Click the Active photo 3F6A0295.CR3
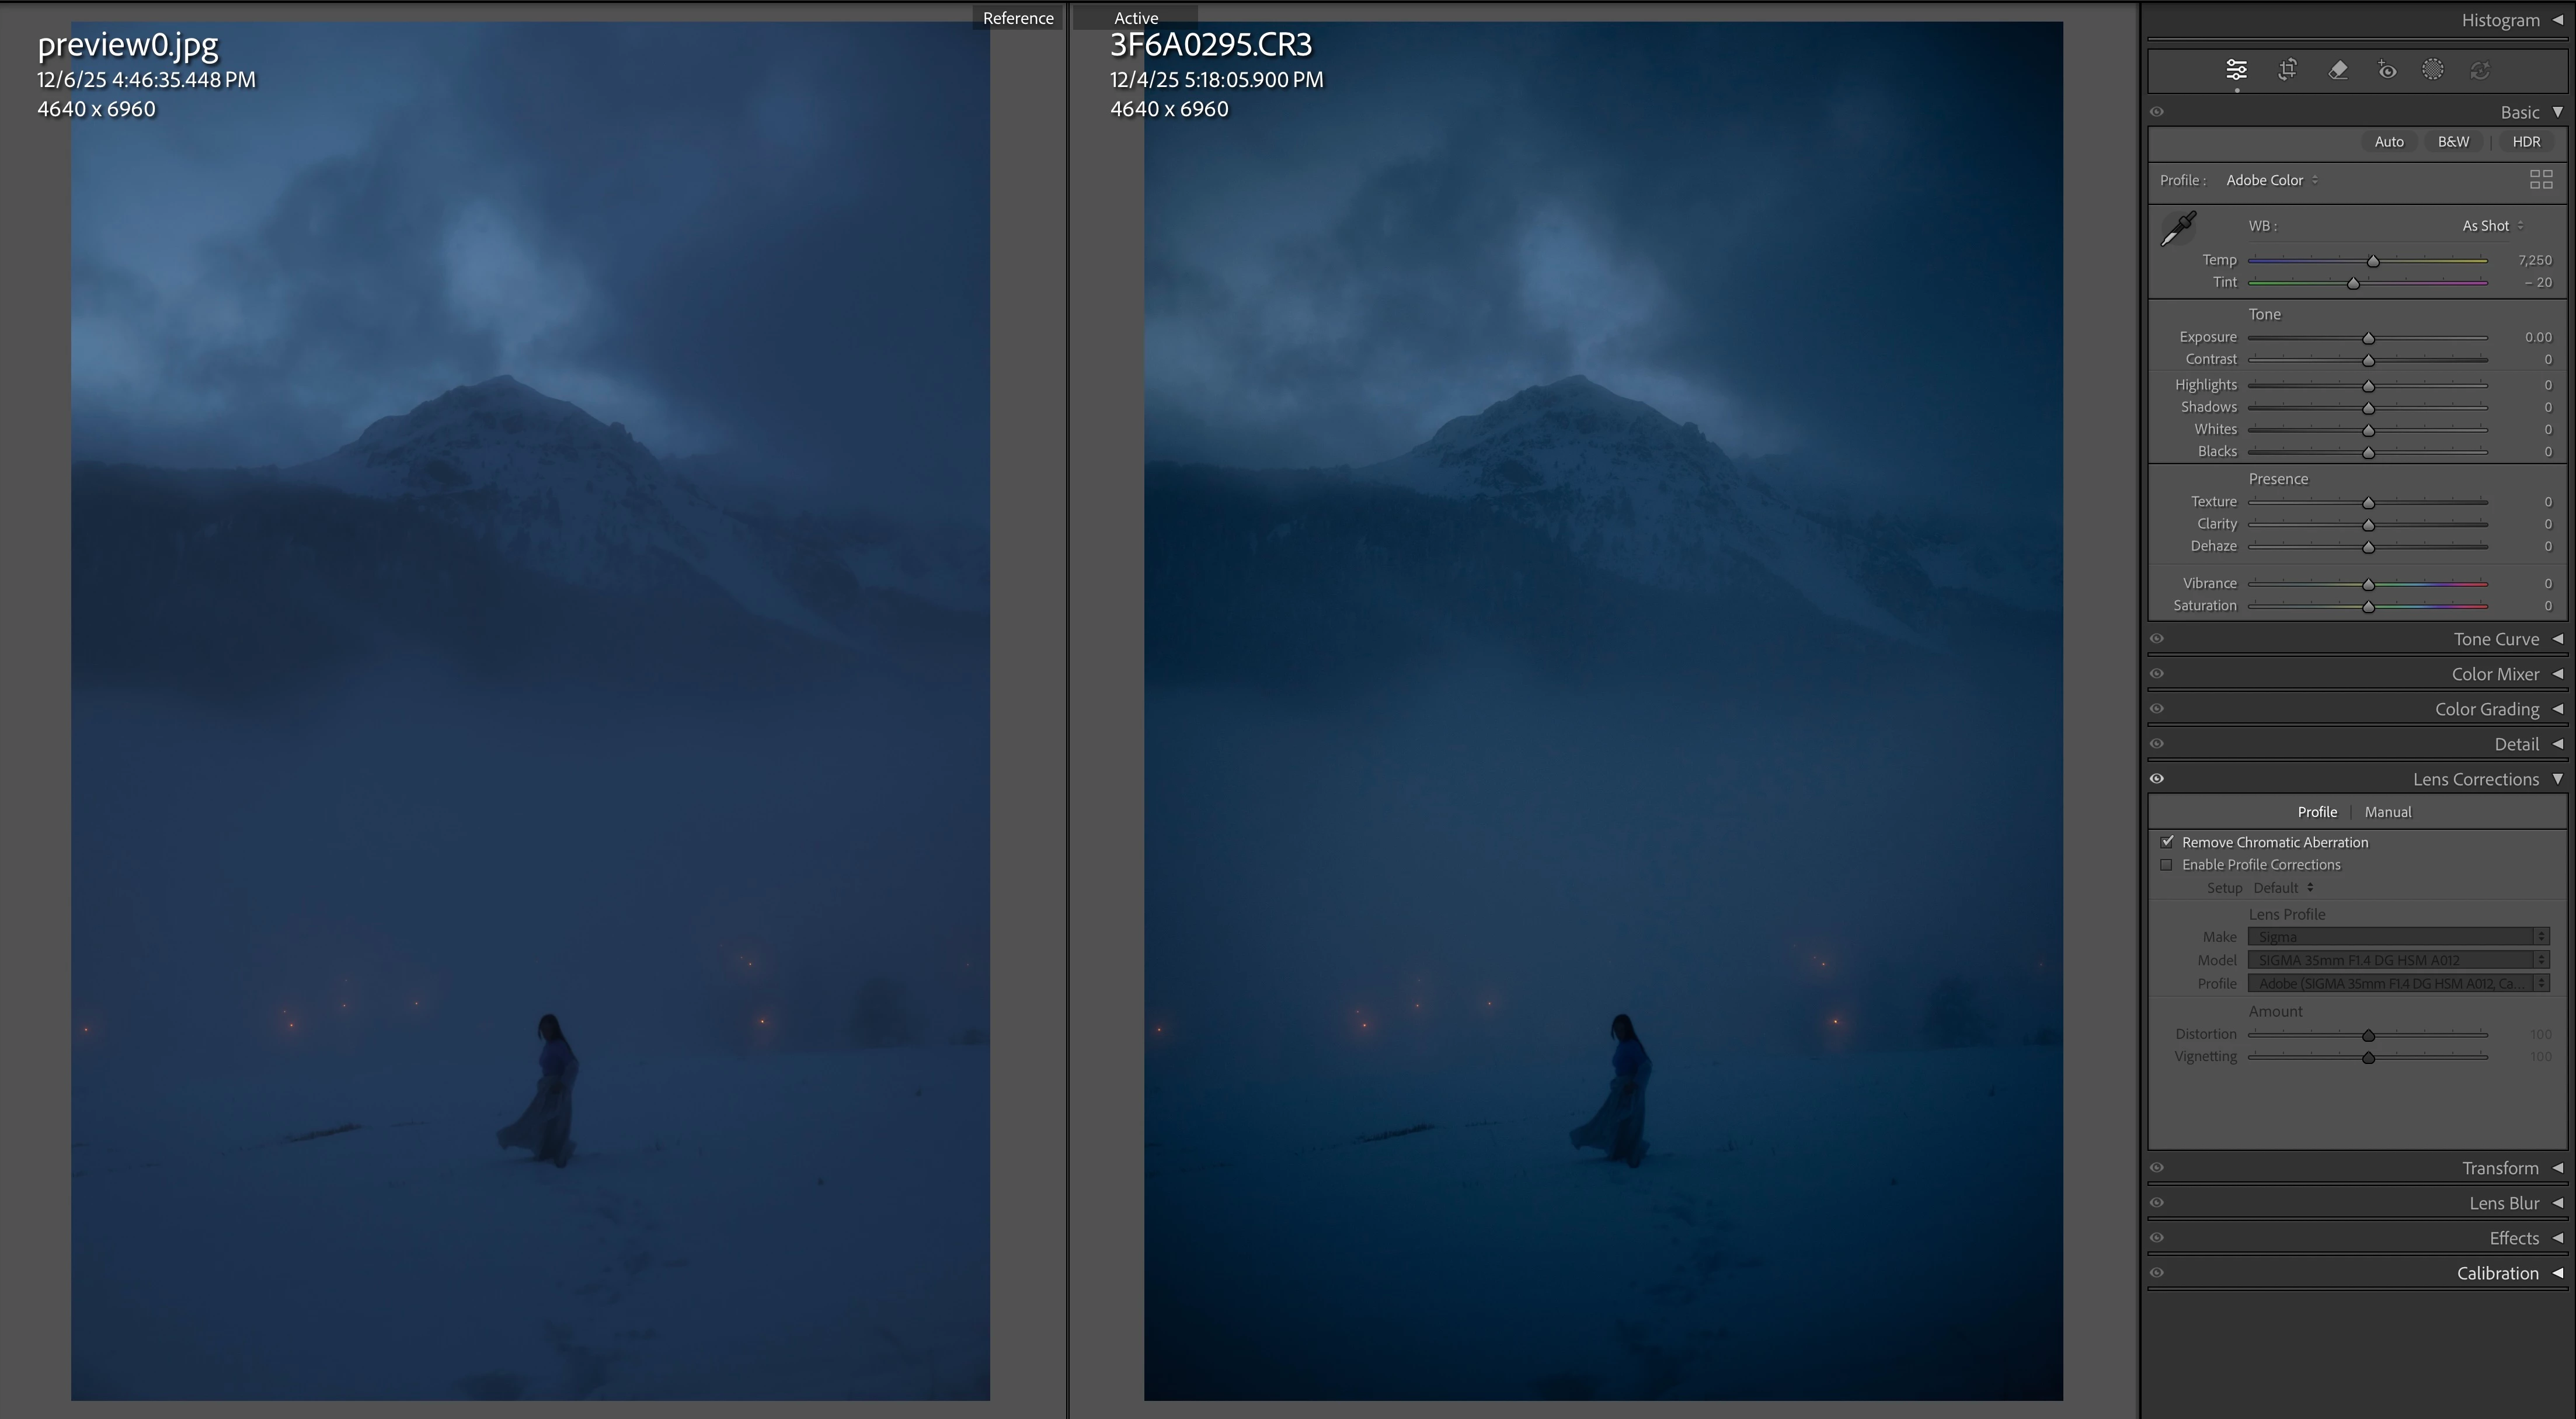 coord(1603,711)
